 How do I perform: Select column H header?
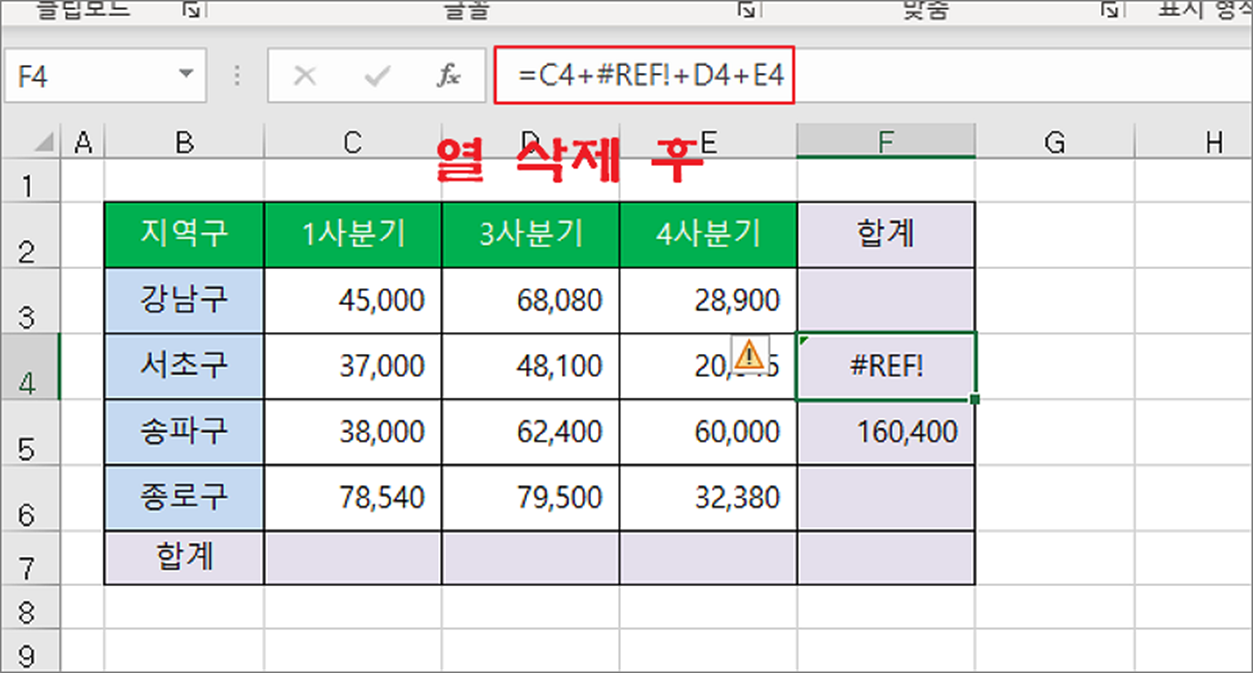(x=1193, y=144)
